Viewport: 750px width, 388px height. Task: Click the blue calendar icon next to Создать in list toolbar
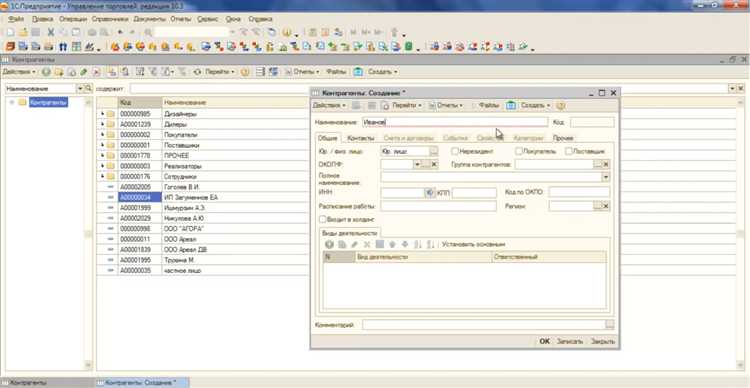pos(358,72)
